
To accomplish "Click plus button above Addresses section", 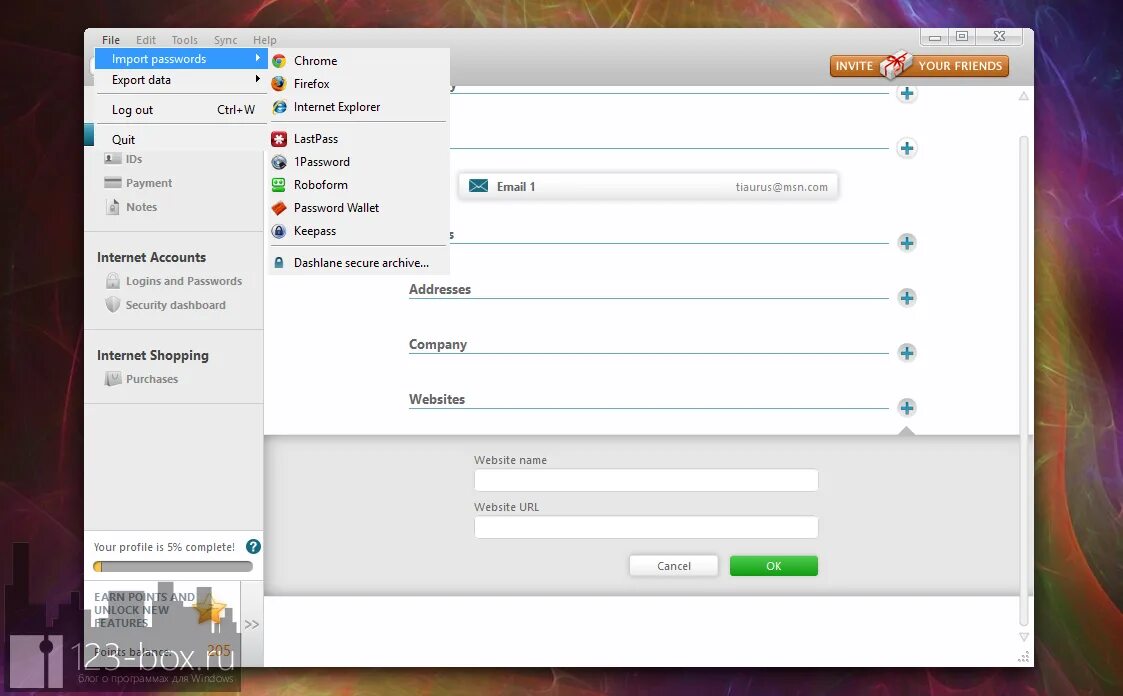I will point(907,242).
